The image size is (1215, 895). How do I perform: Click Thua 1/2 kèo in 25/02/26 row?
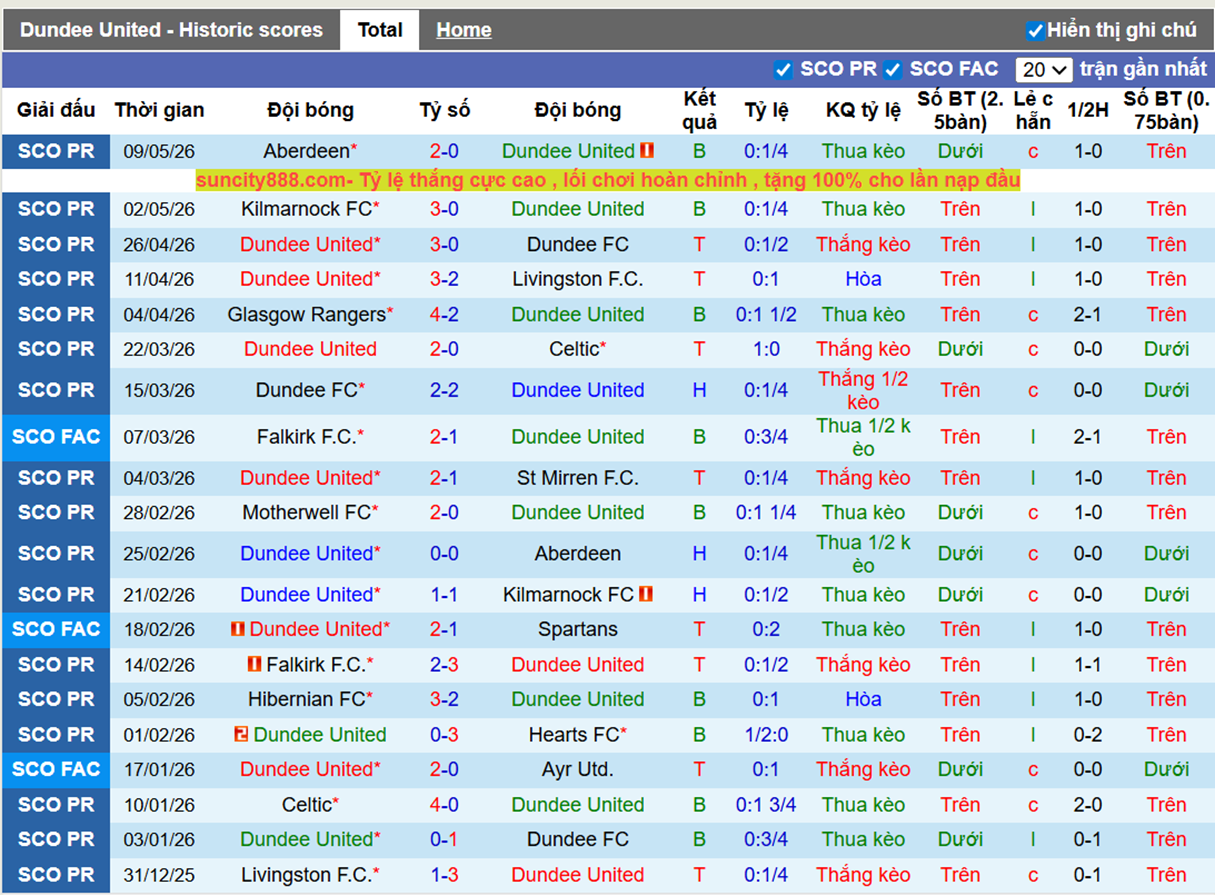pos(863,554)
